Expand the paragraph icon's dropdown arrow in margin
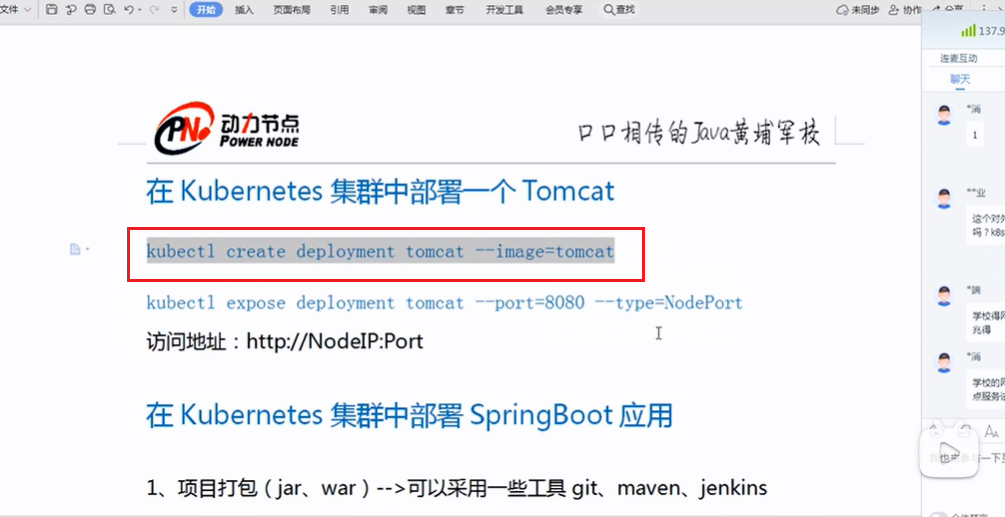This screenshot has height=517, width=1005. pos(87,249)
